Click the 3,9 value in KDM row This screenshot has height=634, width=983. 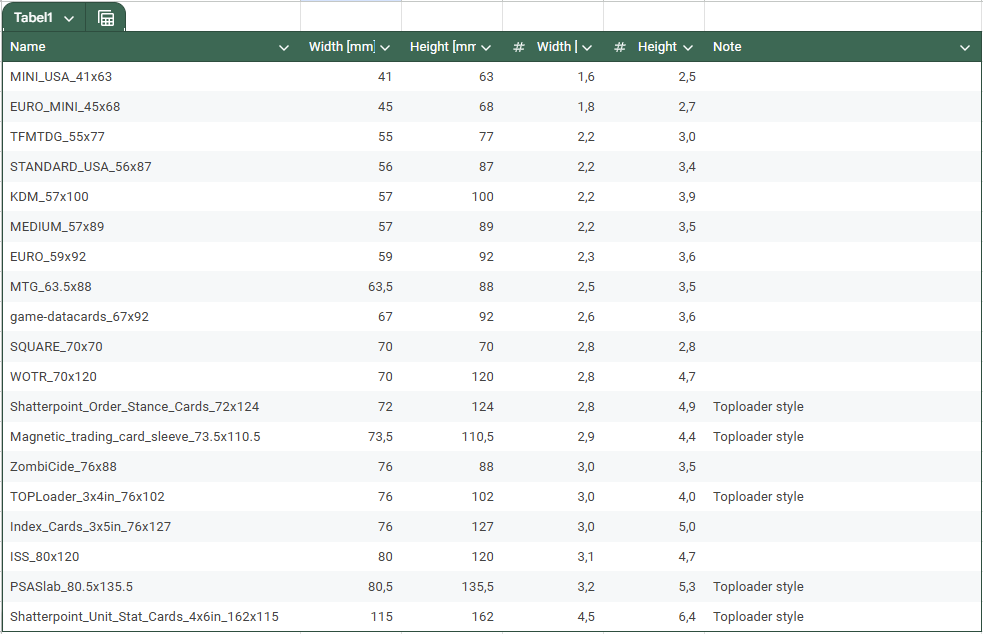coord(687,197)
